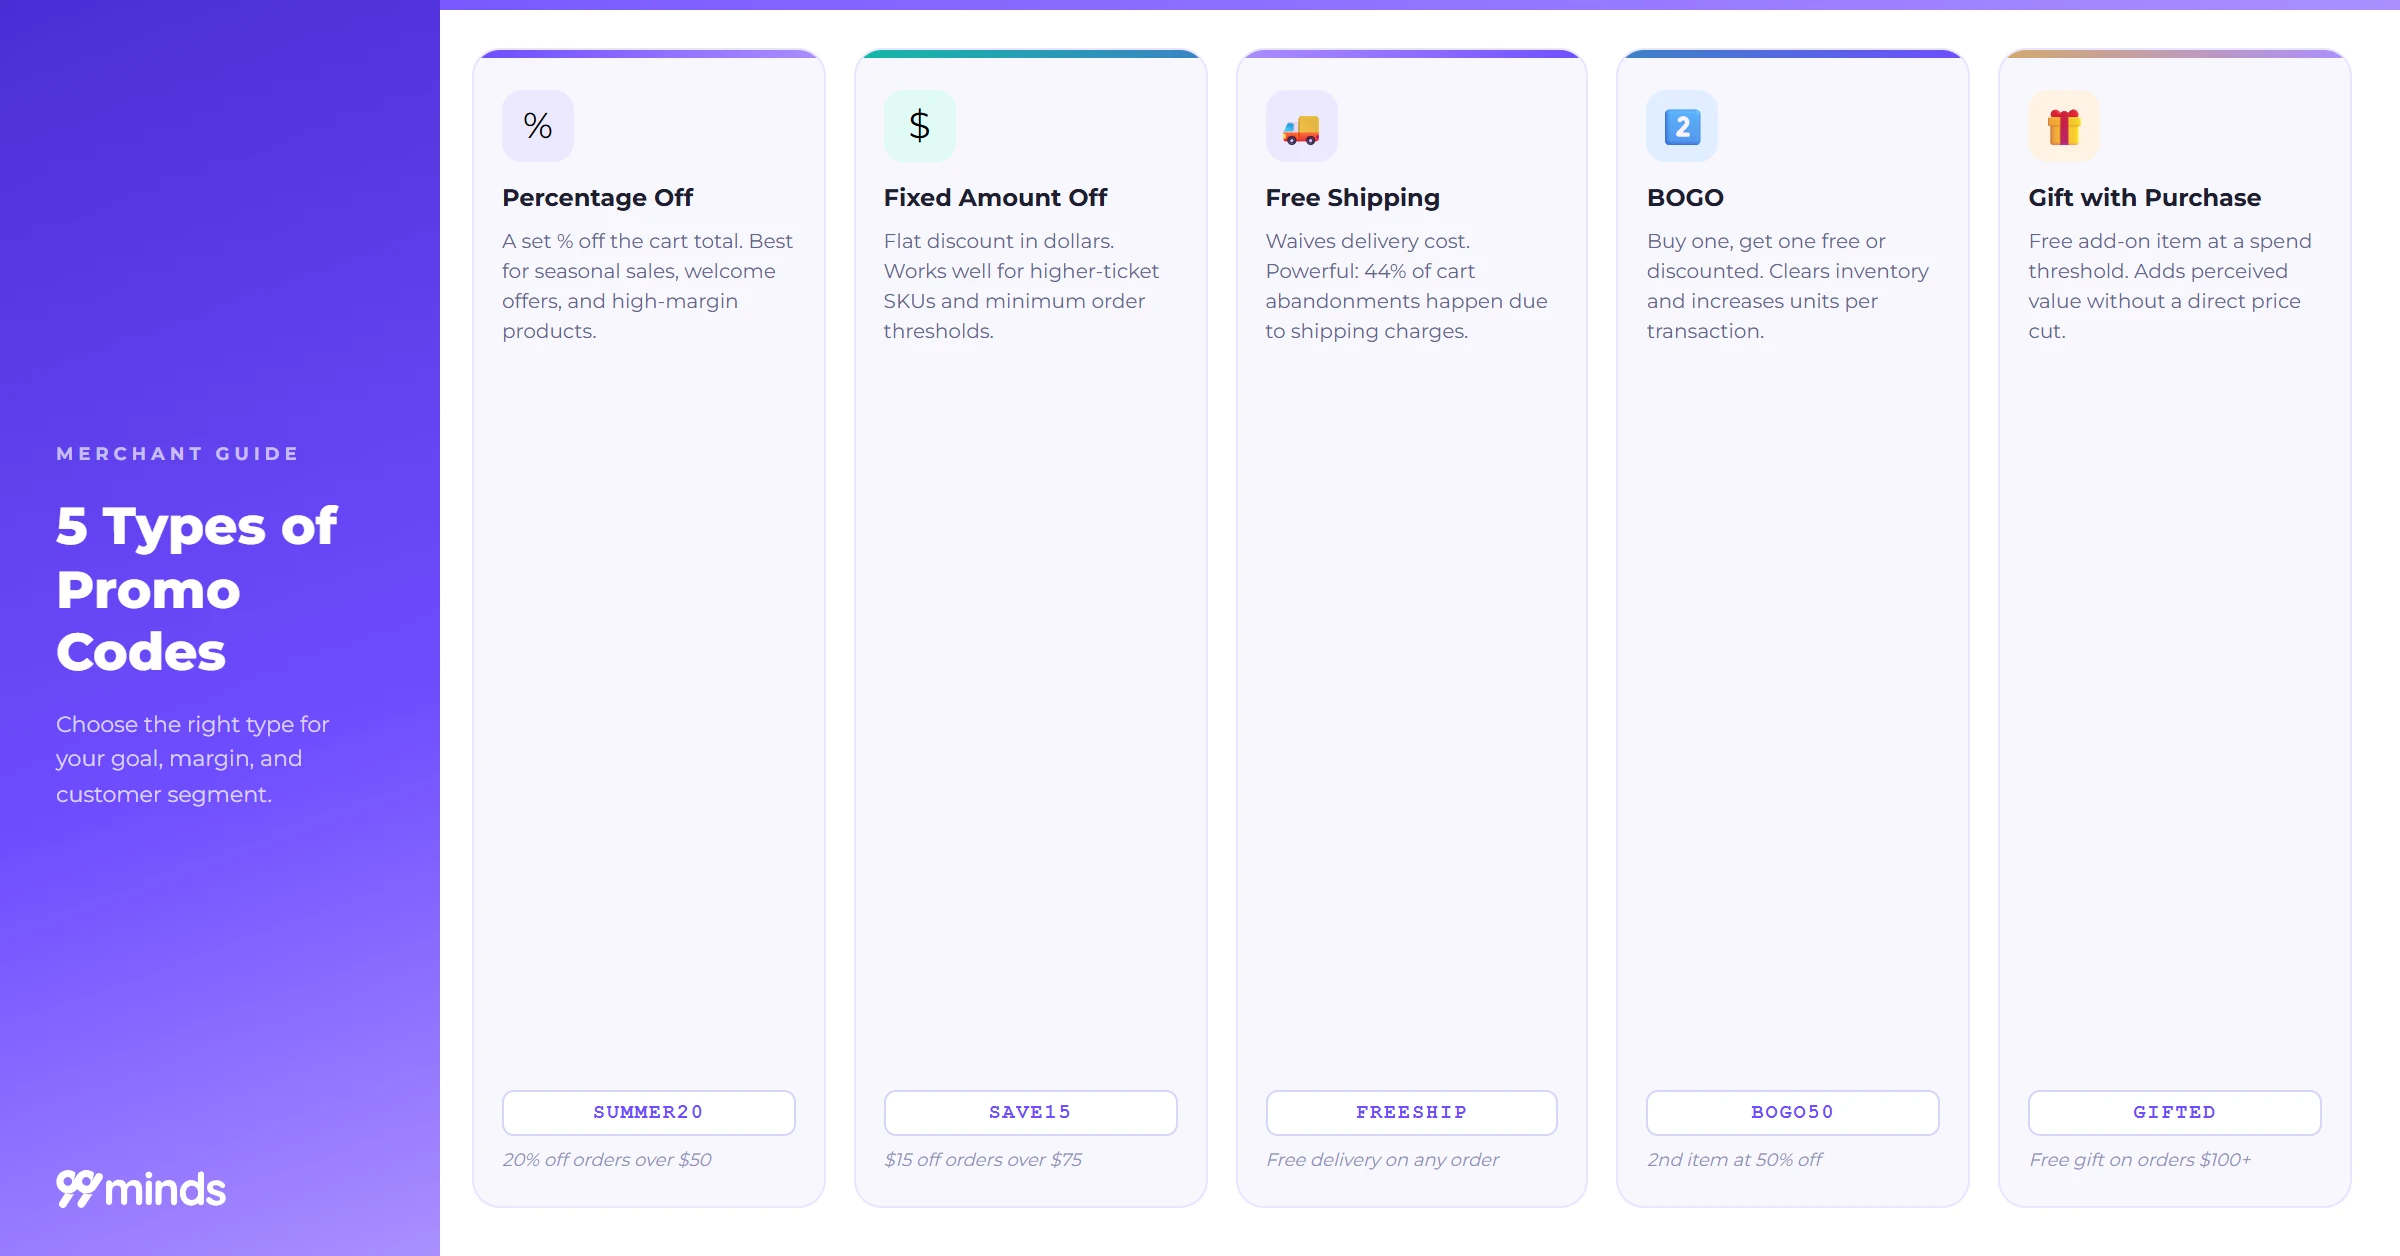Click the Percentage Off heading
This screenshot has height=1256, width=2400.
597,198
